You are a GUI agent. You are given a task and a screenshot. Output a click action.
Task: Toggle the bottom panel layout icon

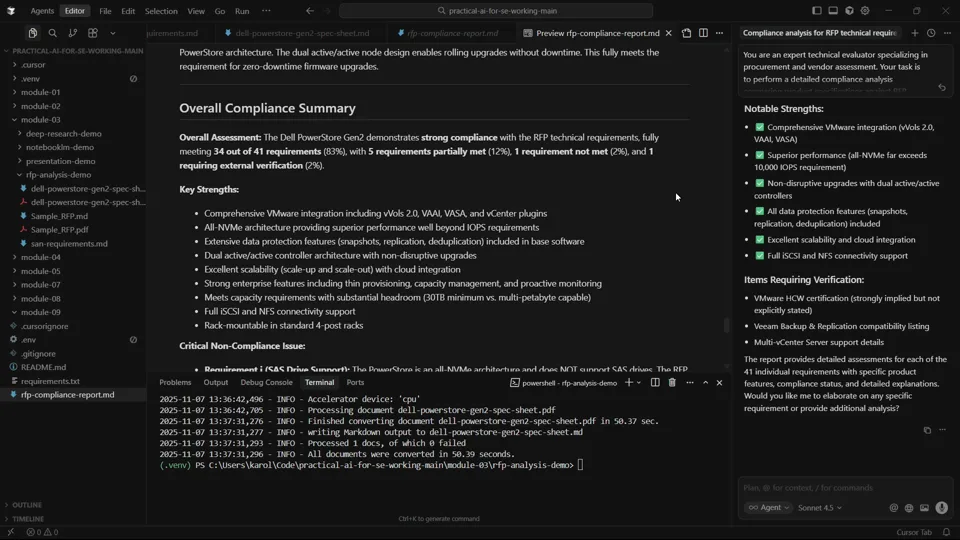[833, 10]
